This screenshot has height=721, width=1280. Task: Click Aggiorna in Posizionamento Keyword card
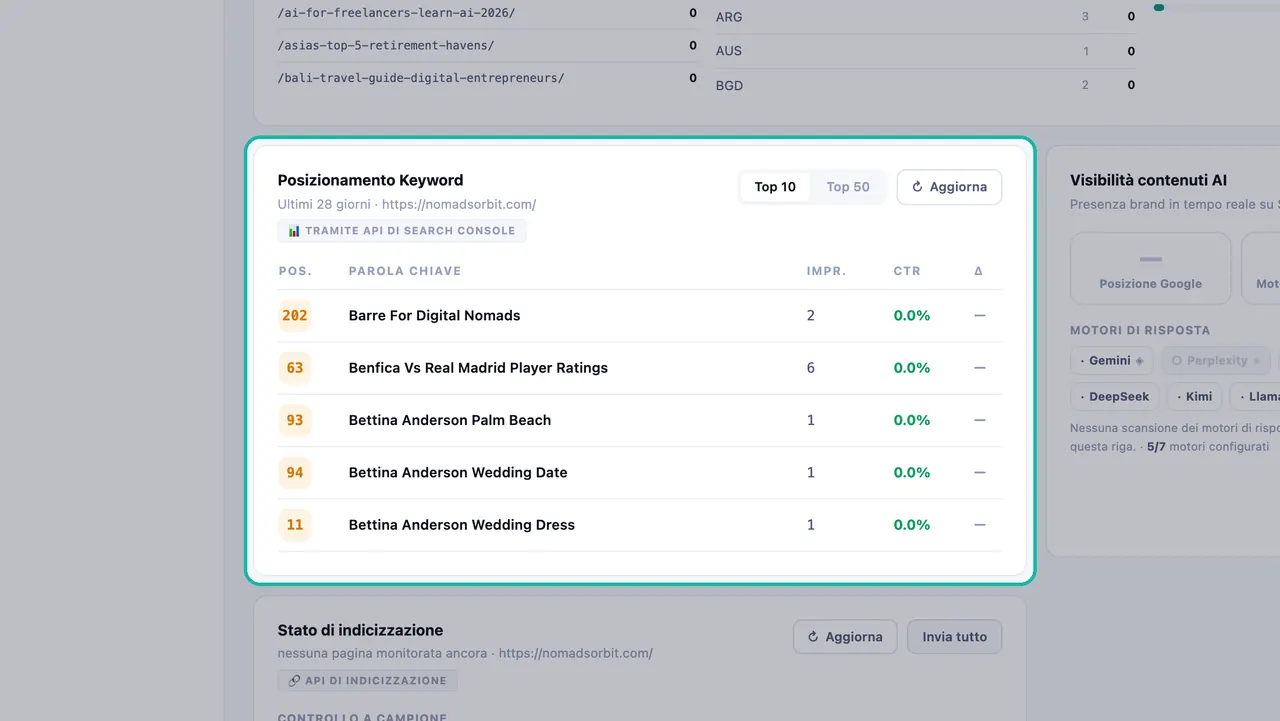949,187
